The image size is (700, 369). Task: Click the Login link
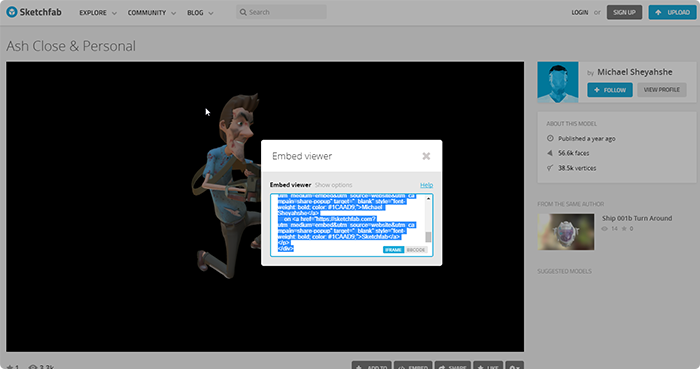tap(579, 12)
